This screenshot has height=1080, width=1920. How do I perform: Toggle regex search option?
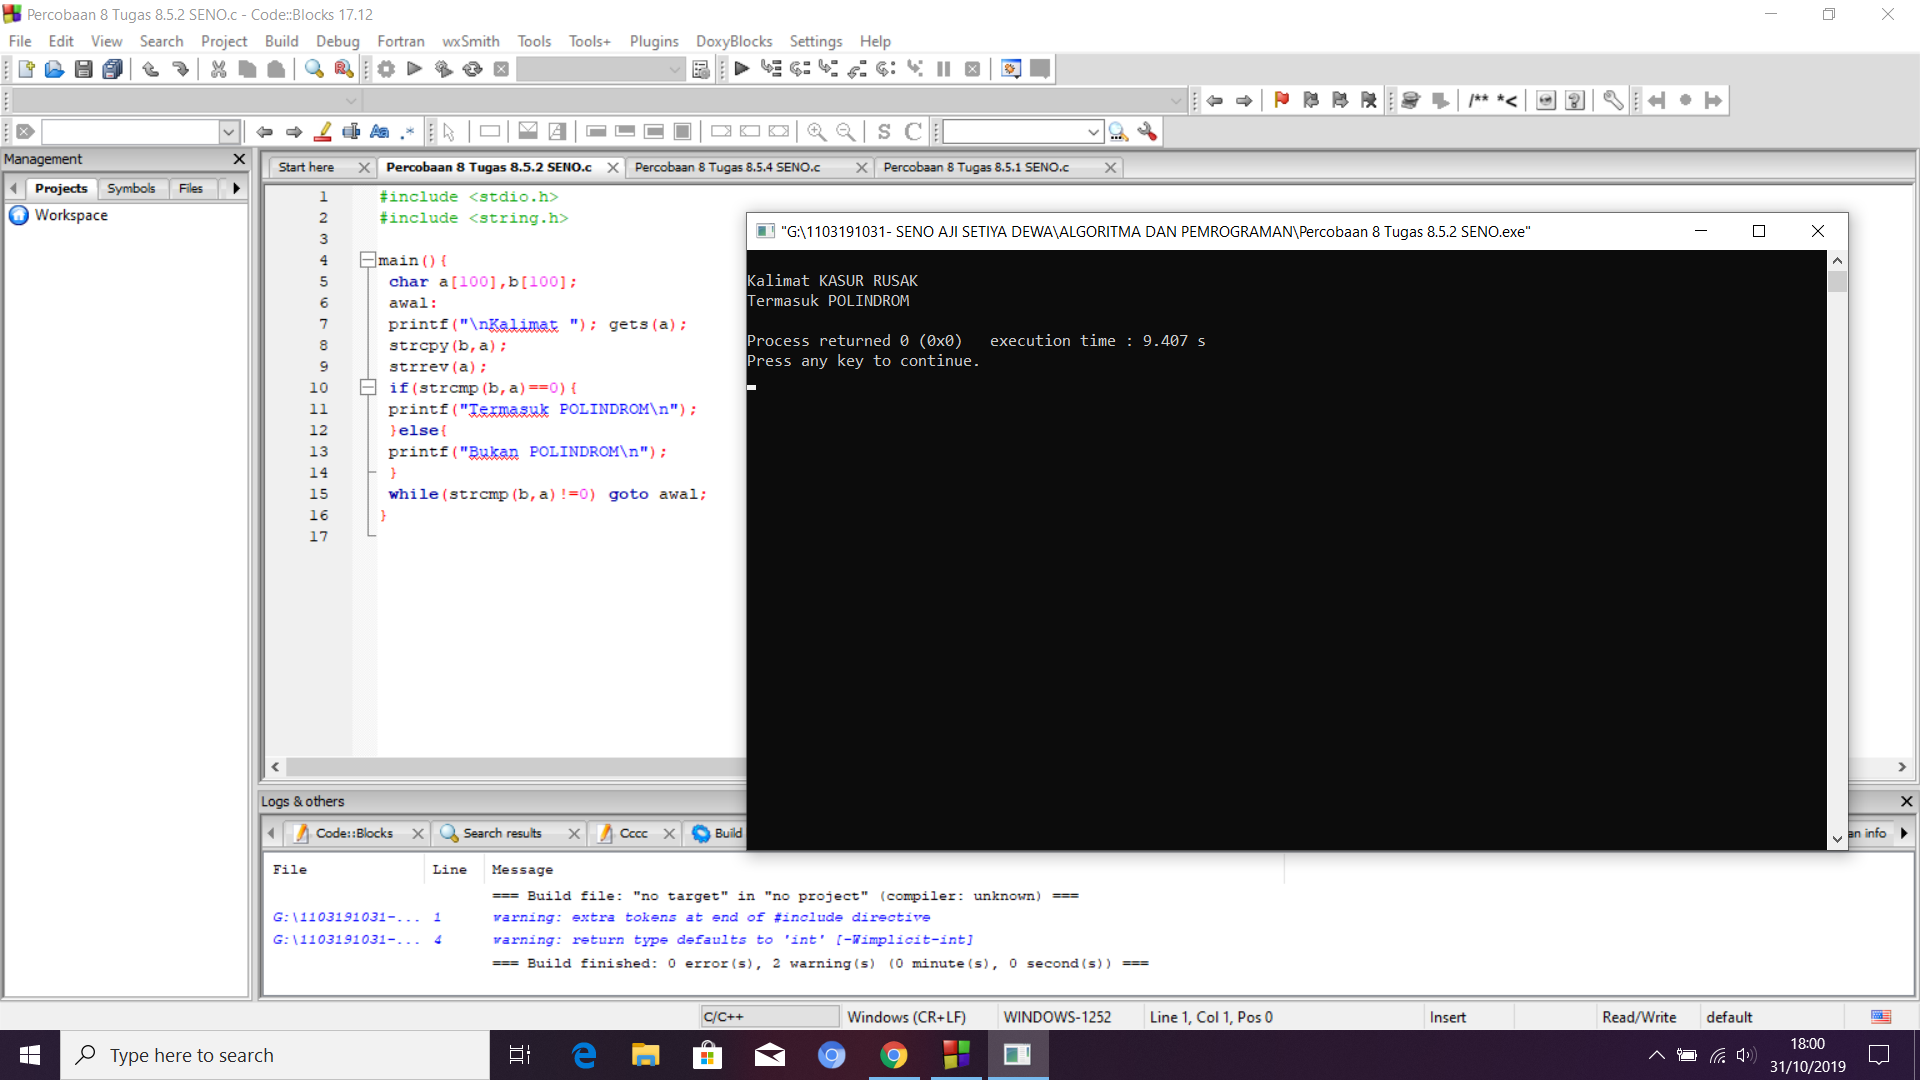(407, 132)
